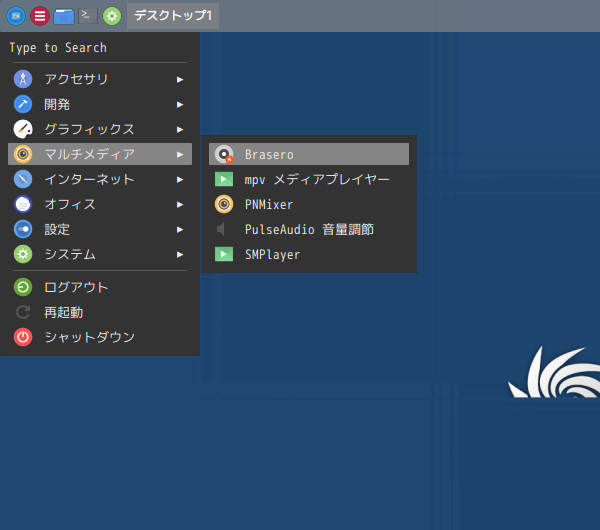Expand the アクセサリ submenu arrow

[x=180, y=80]
